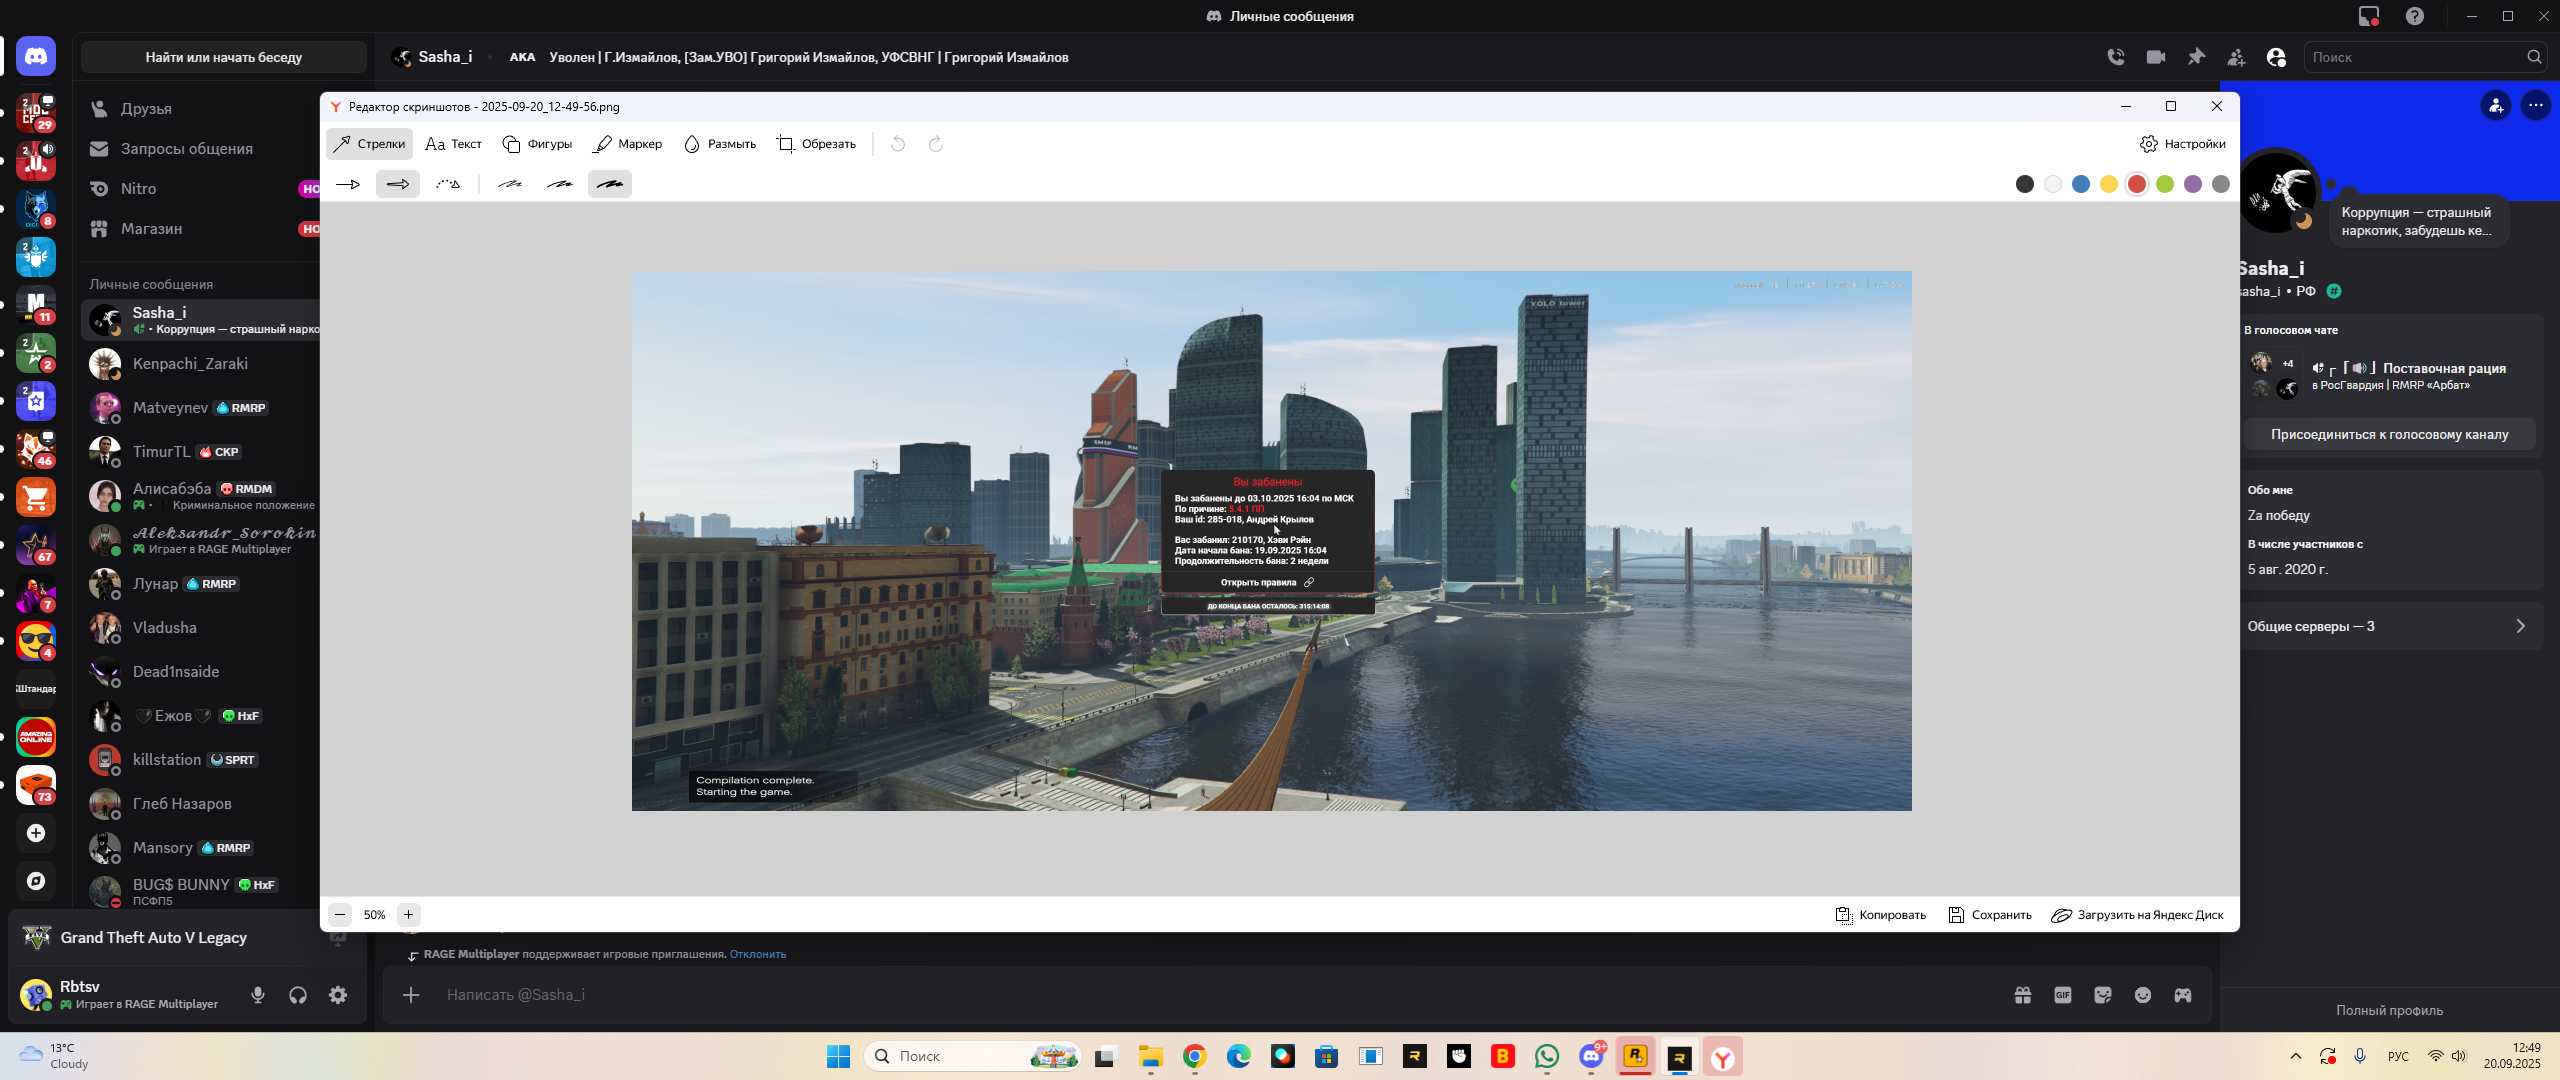Expand Общие серверы — 3 section
Screen dimensions: 2560x1080
(x=2390, y=626)
